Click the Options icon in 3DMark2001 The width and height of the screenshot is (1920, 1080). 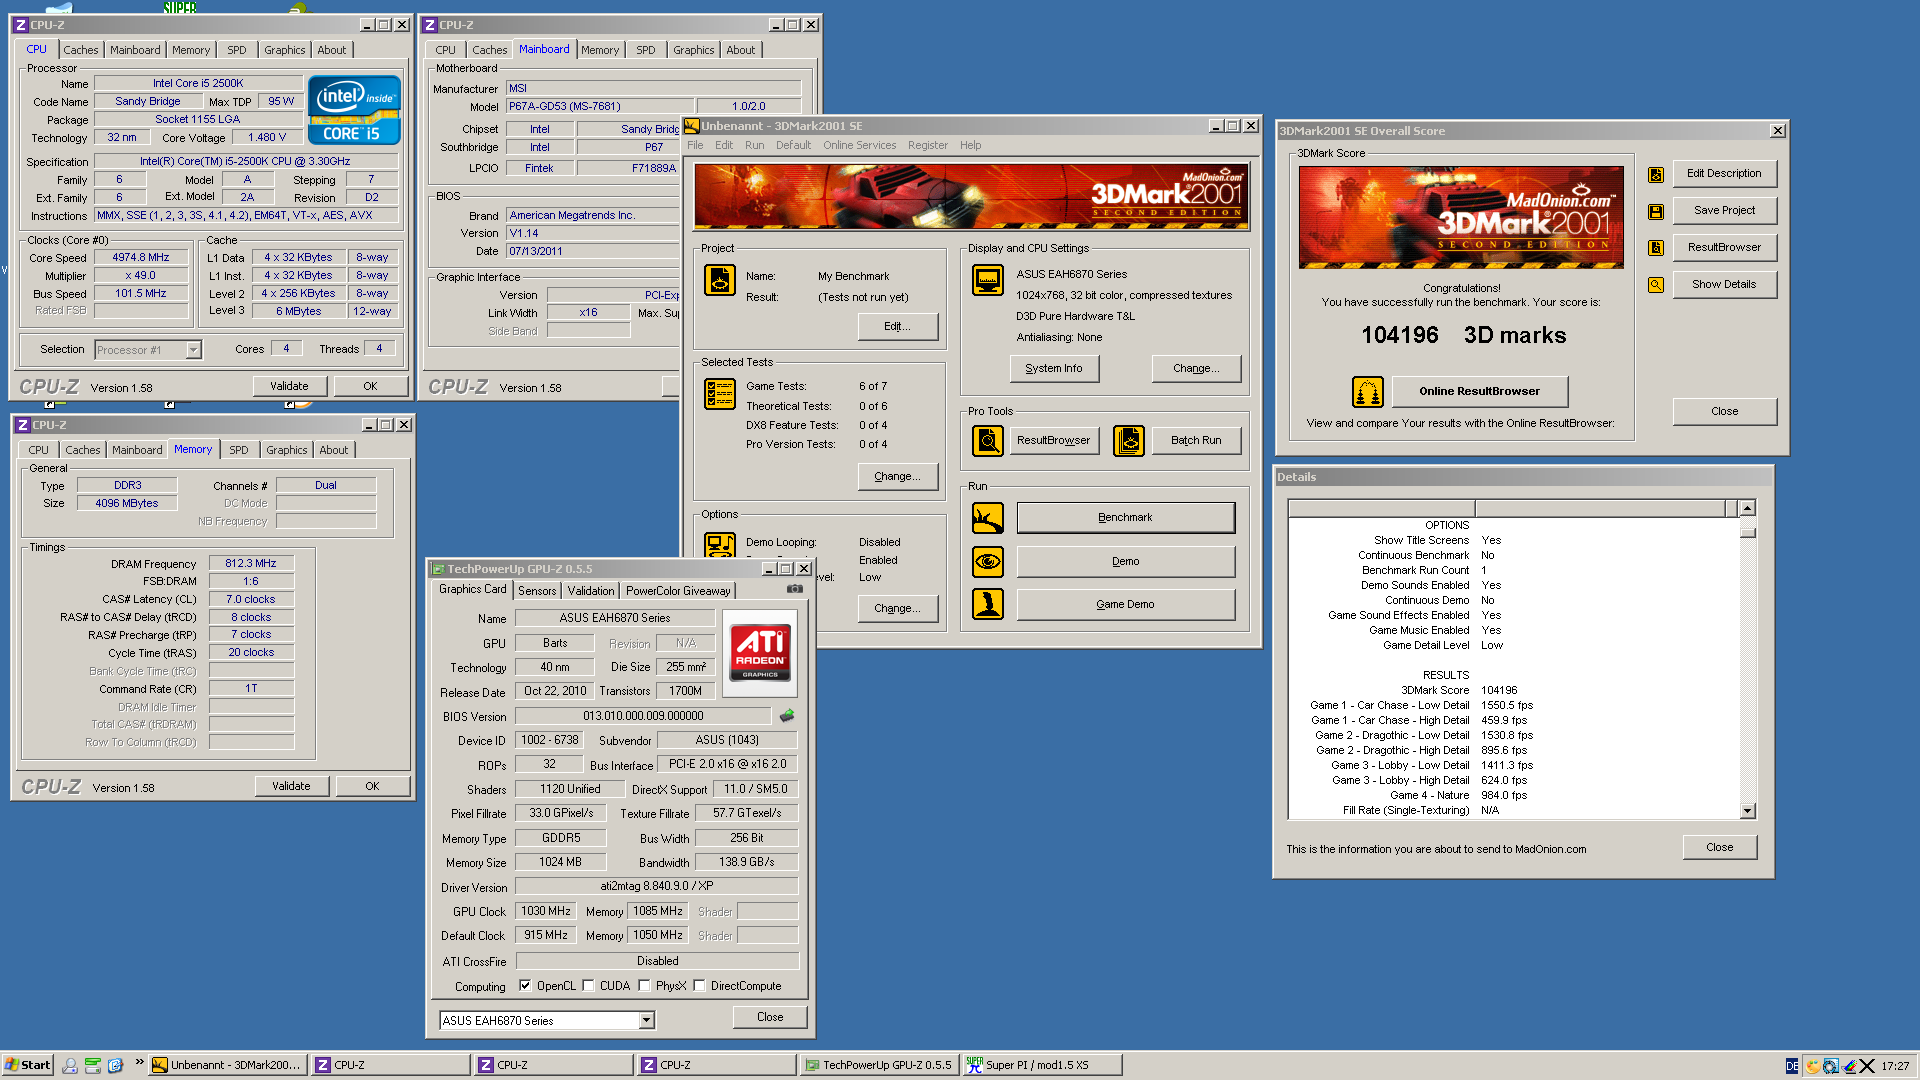(719, 544)
